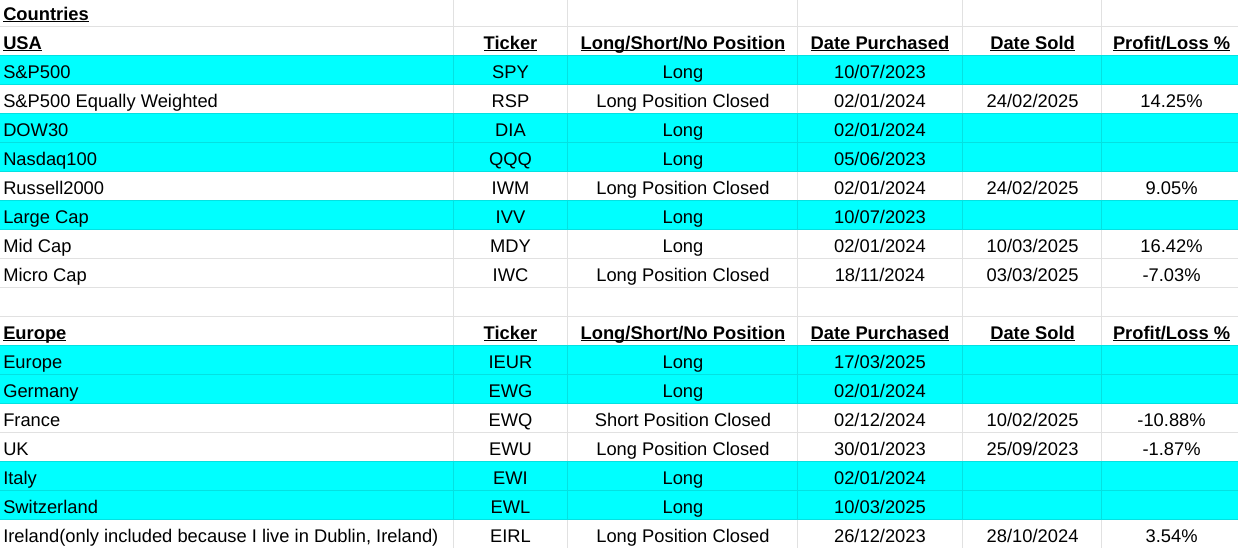
Task: Select the IEUR ticker cell
Action: [x=510, y=362]
